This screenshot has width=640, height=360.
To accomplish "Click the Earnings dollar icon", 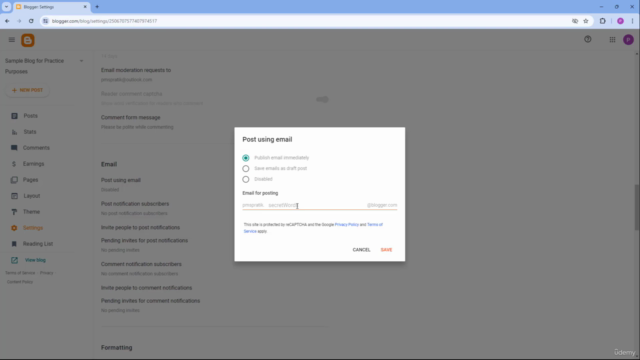I will [x=14, y=164].
